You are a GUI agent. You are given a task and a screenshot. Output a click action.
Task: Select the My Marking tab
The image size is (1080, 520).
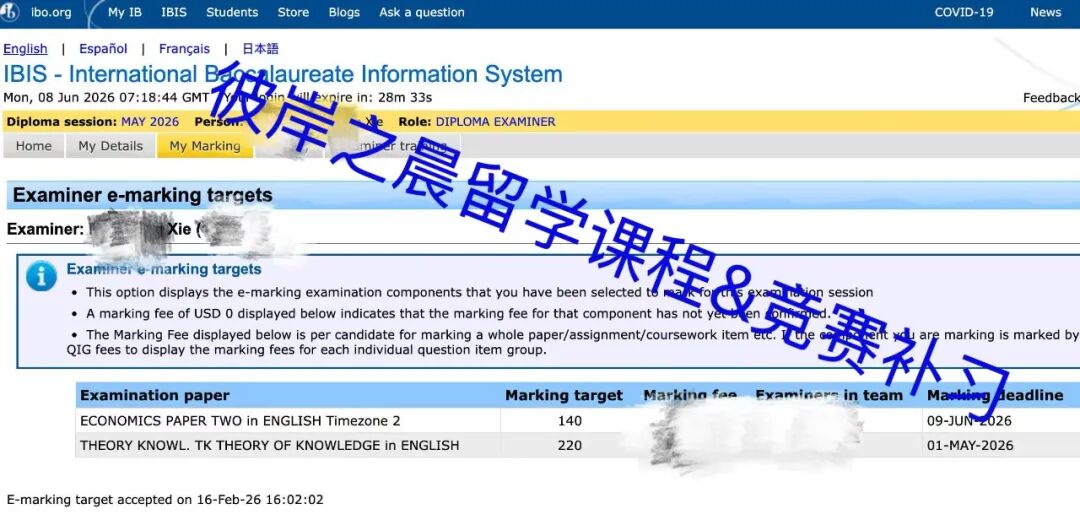coord(205,146)
